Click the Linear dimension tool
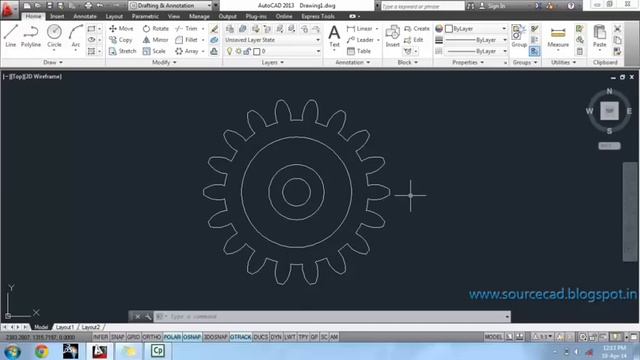The height and width of the screenshot is (360, 640). pyautogui.click(x=360, y=29)
